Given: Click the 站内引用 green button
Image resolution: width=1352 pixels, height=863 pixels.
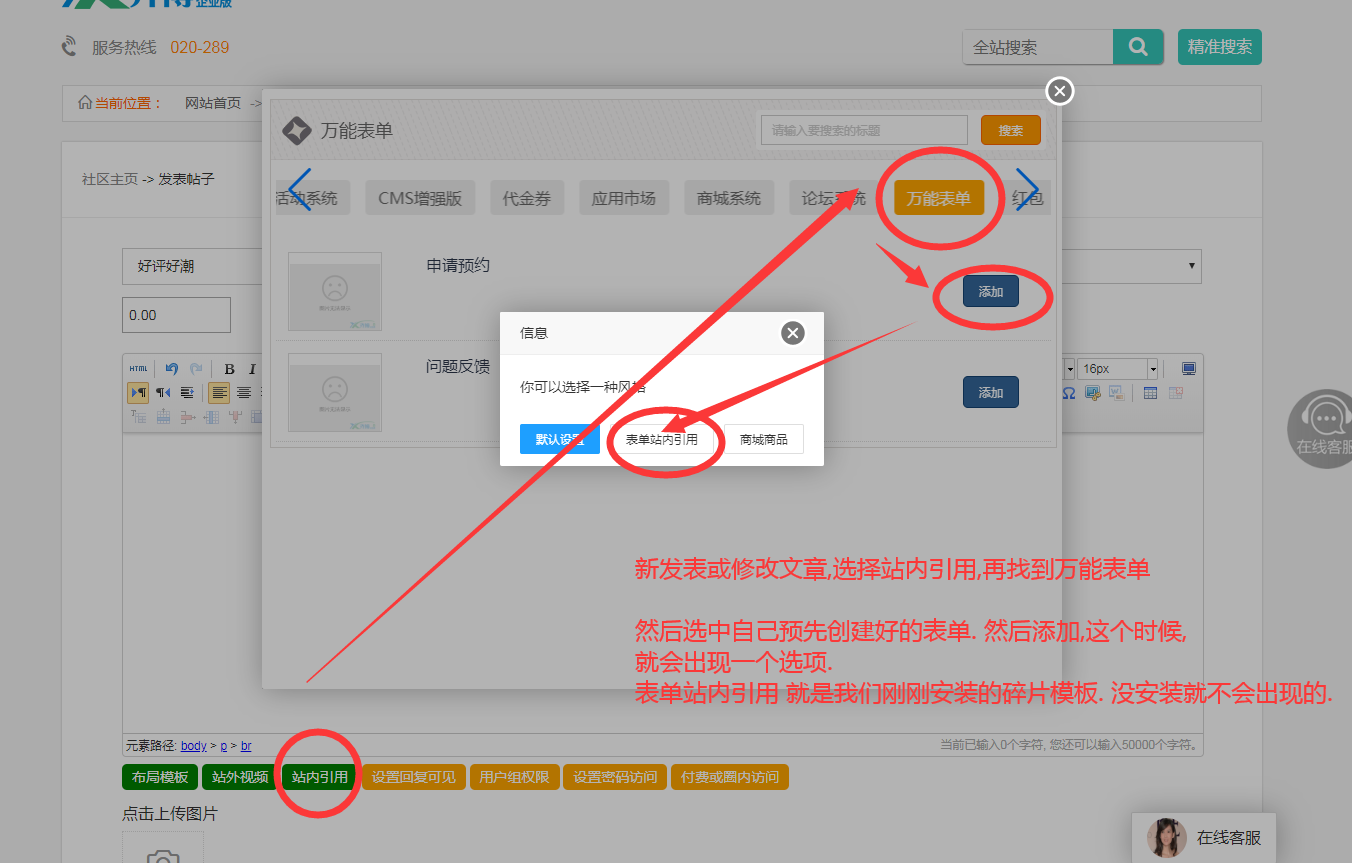Looking at the screenshot, I should point(320,777).
